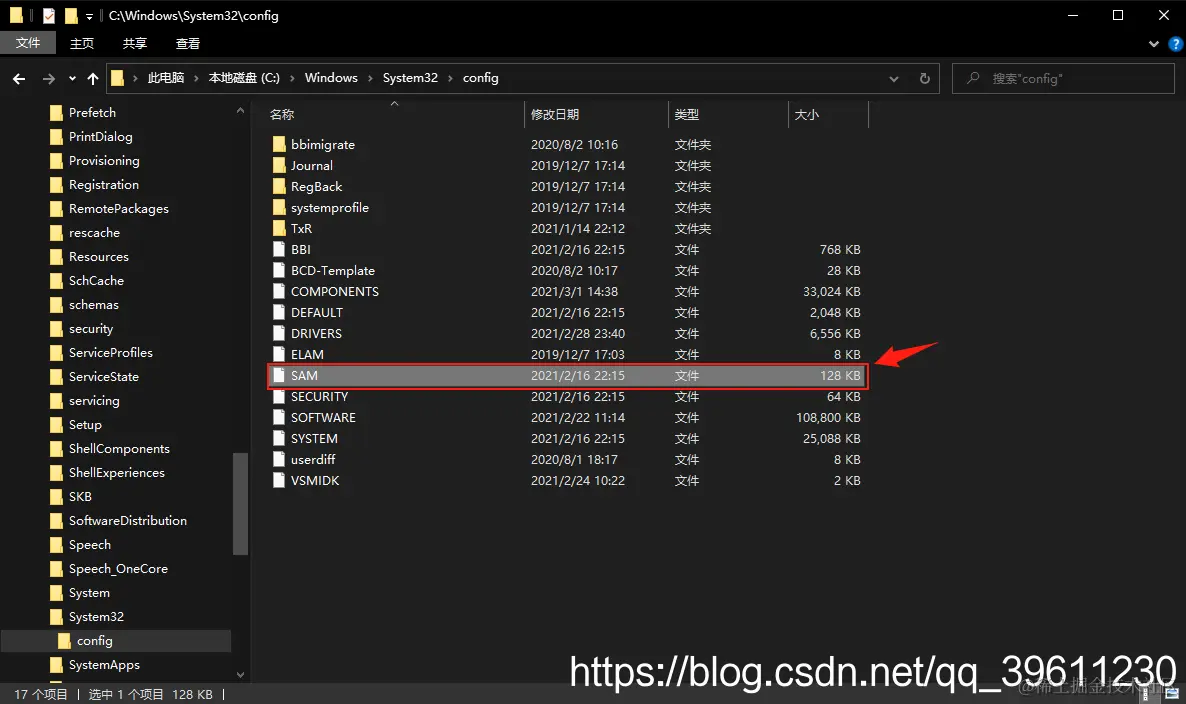
Task: Click the navigation pane scroll up arrow
Action: (241, 110)
